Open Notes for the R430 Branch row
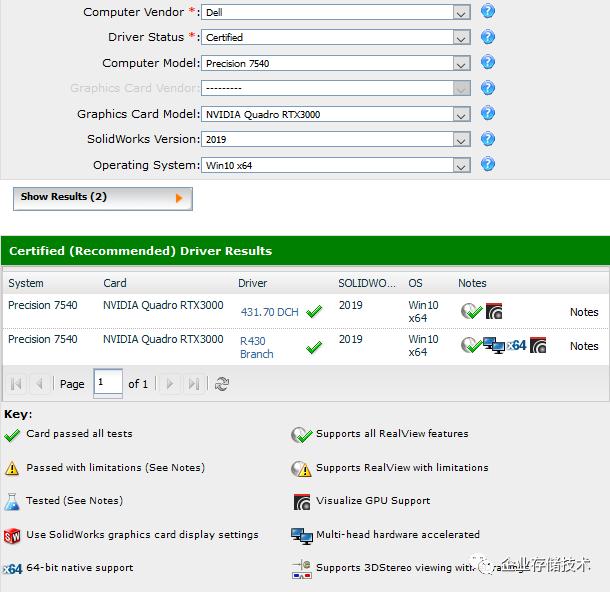Image resolution: width=610 pixels, height=592 pixels. point(584,346)
